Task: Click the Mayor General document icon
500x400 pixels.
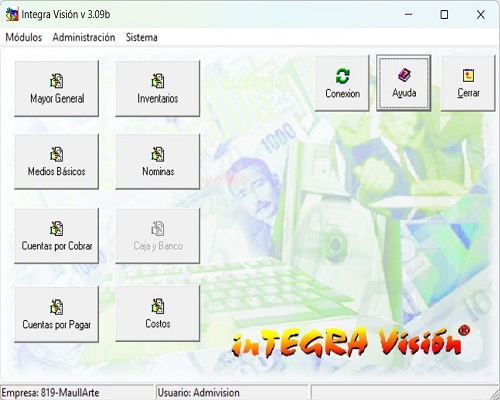Action: tap(57, 81)
